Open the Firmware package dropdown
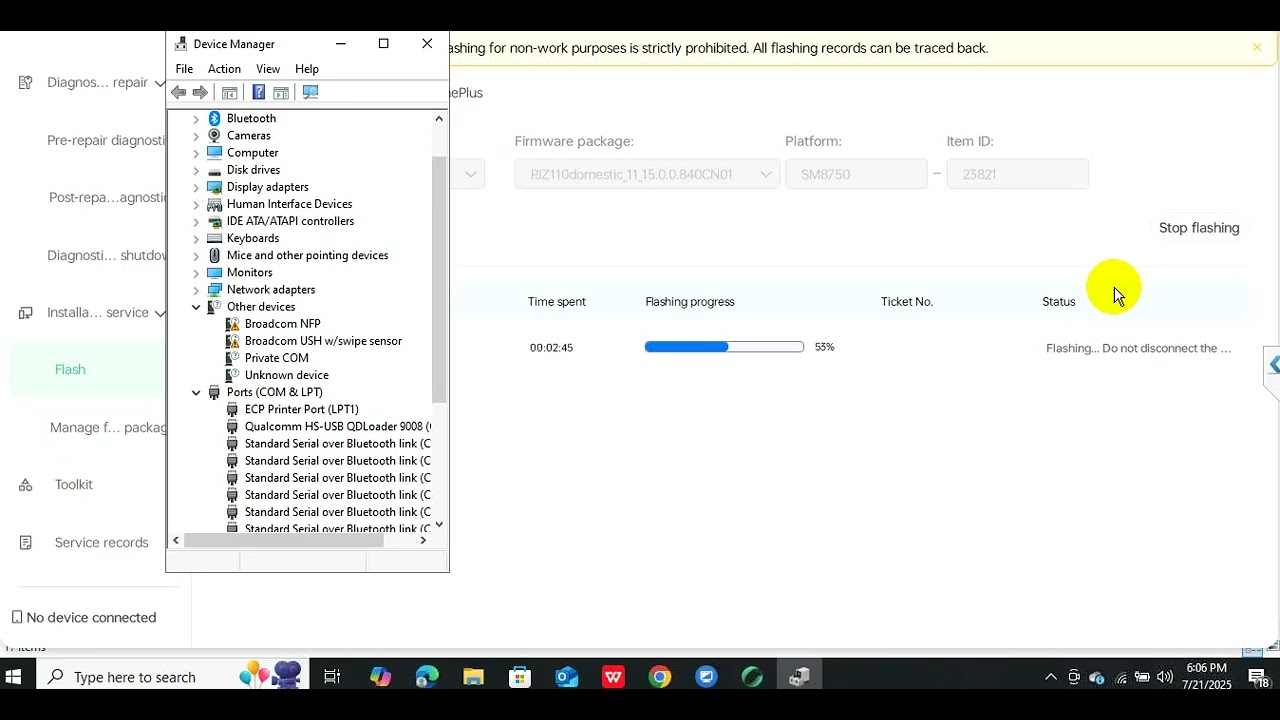Image resolution: width=1280 pixels, height=720 pixels. point(647,174)
